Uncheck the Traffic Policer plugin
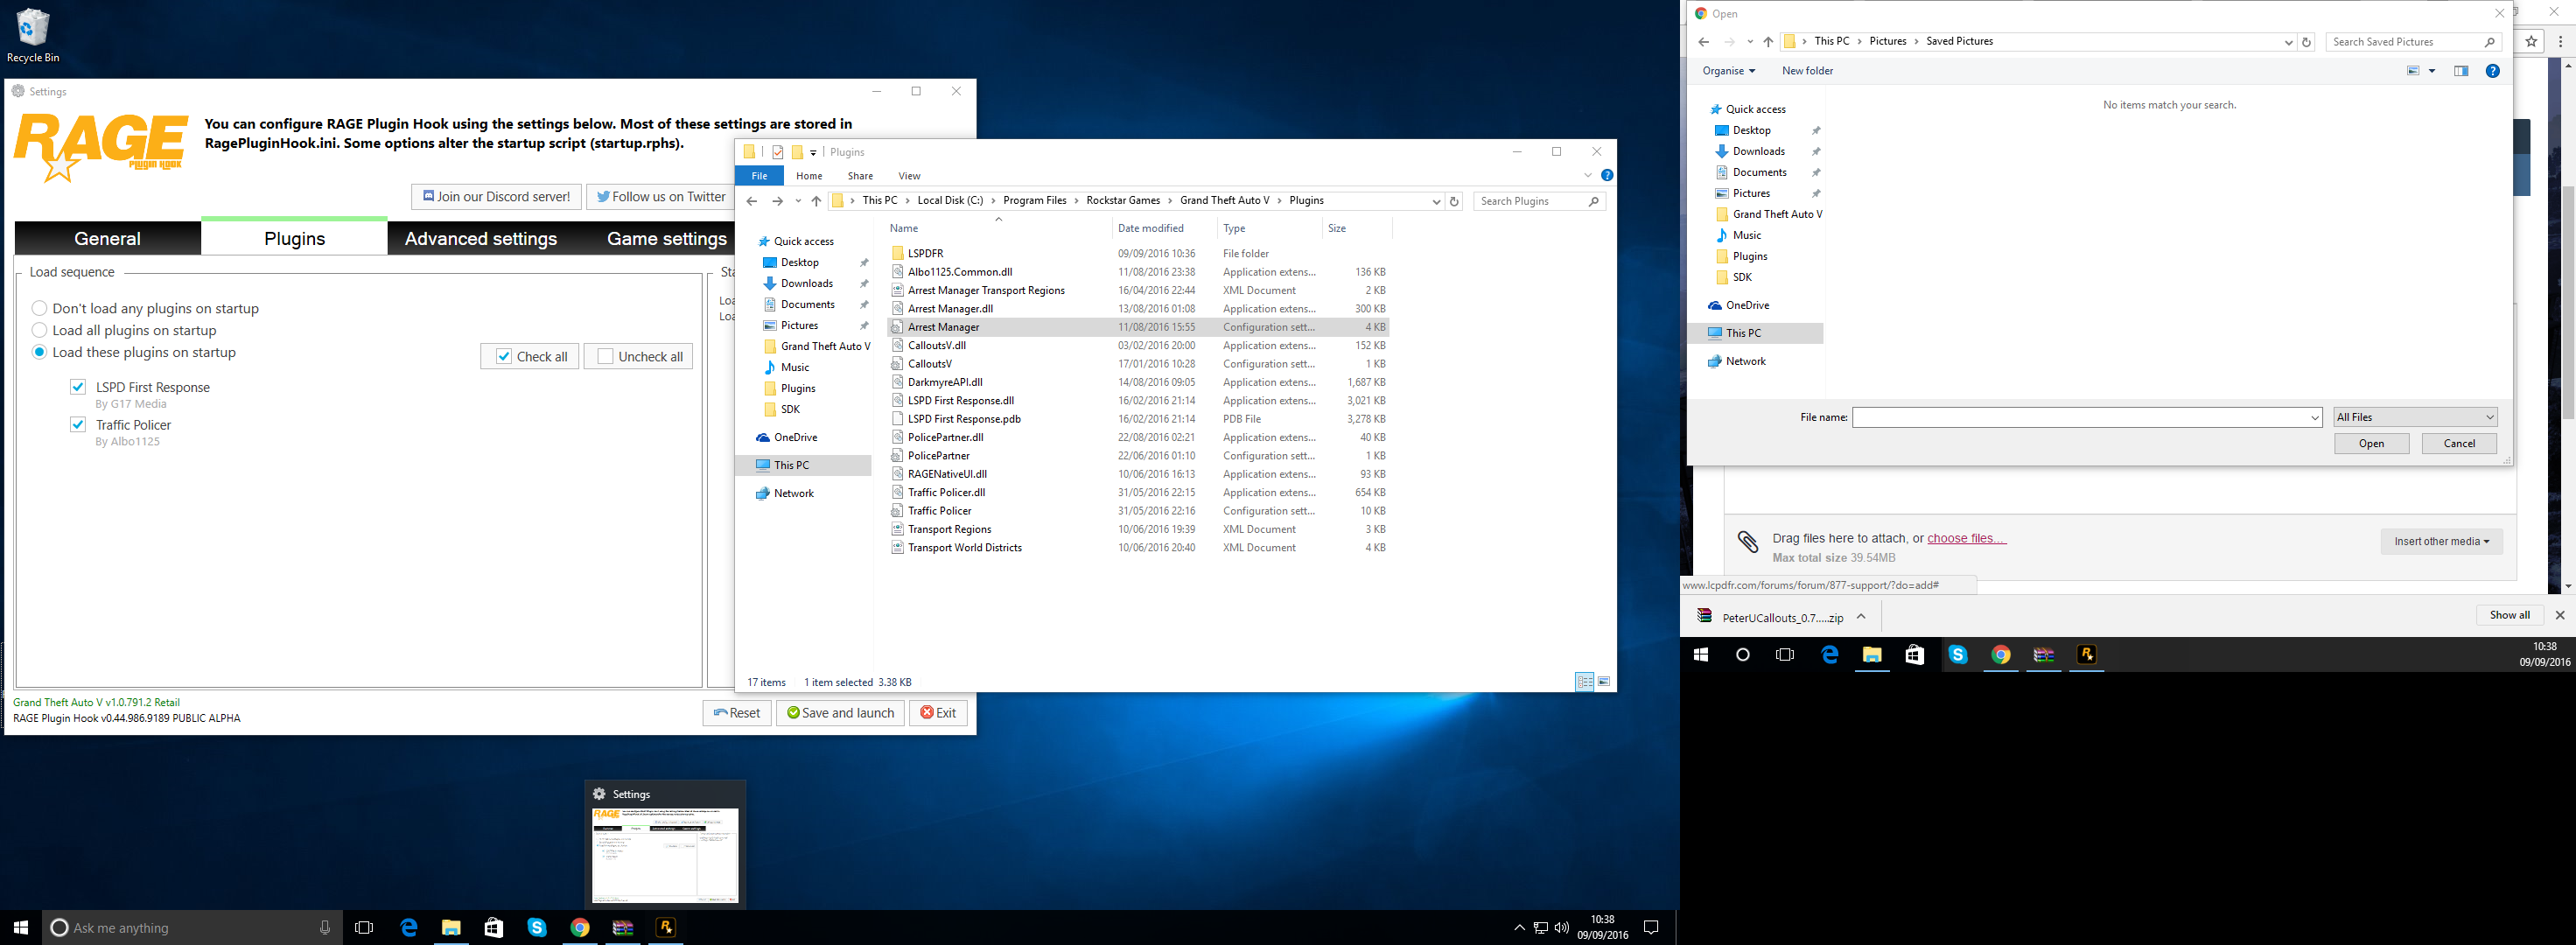 (78, 424)
